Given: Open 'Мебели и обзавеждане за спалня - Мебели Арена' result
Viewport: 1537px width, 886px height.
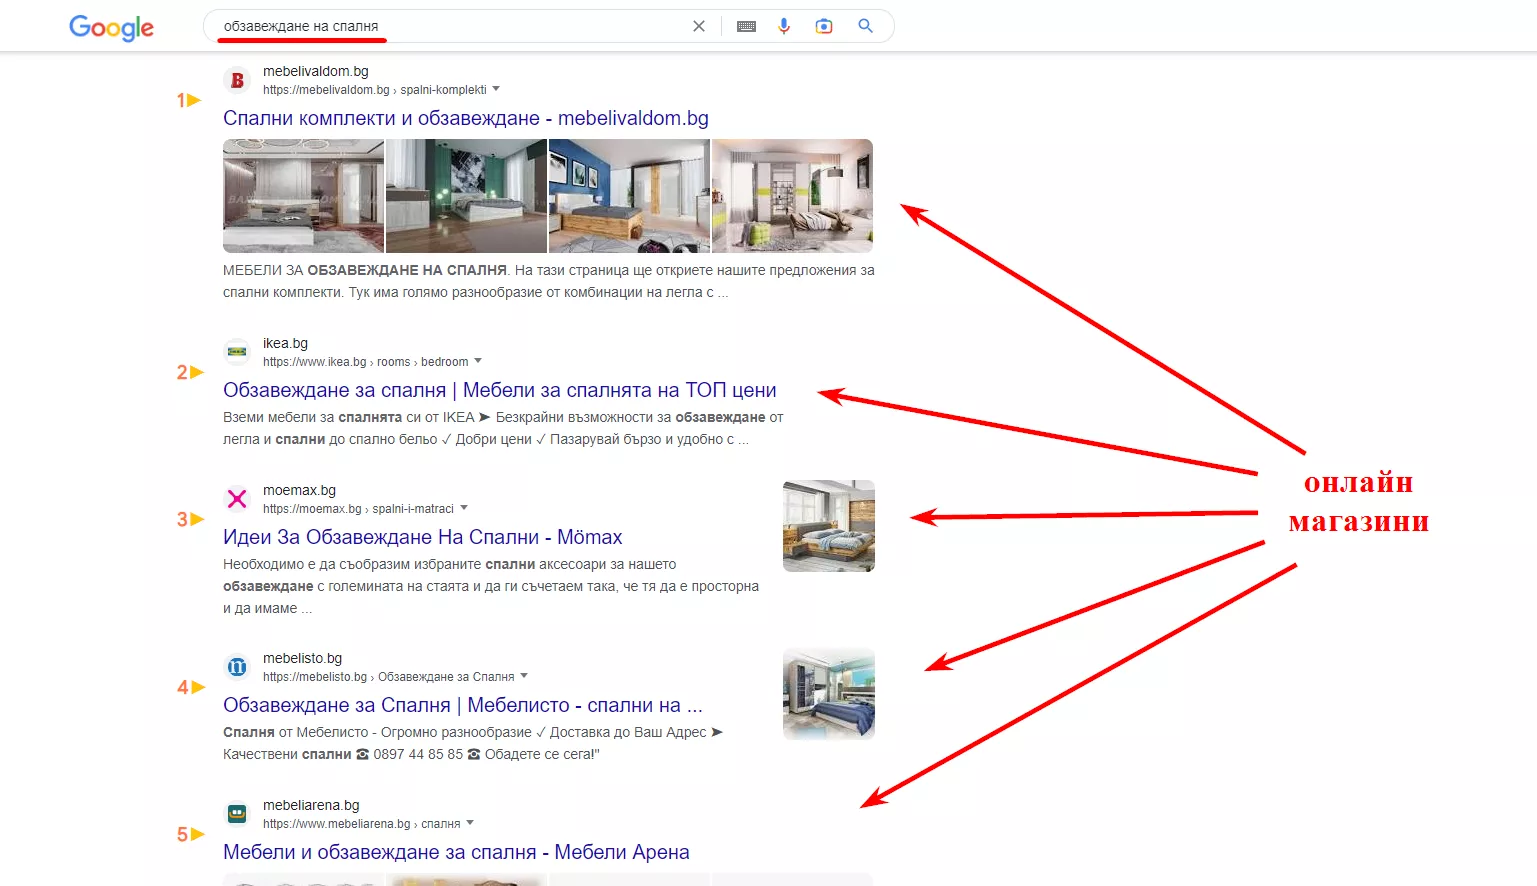Looking at the screenshot, I should [456, 852].
